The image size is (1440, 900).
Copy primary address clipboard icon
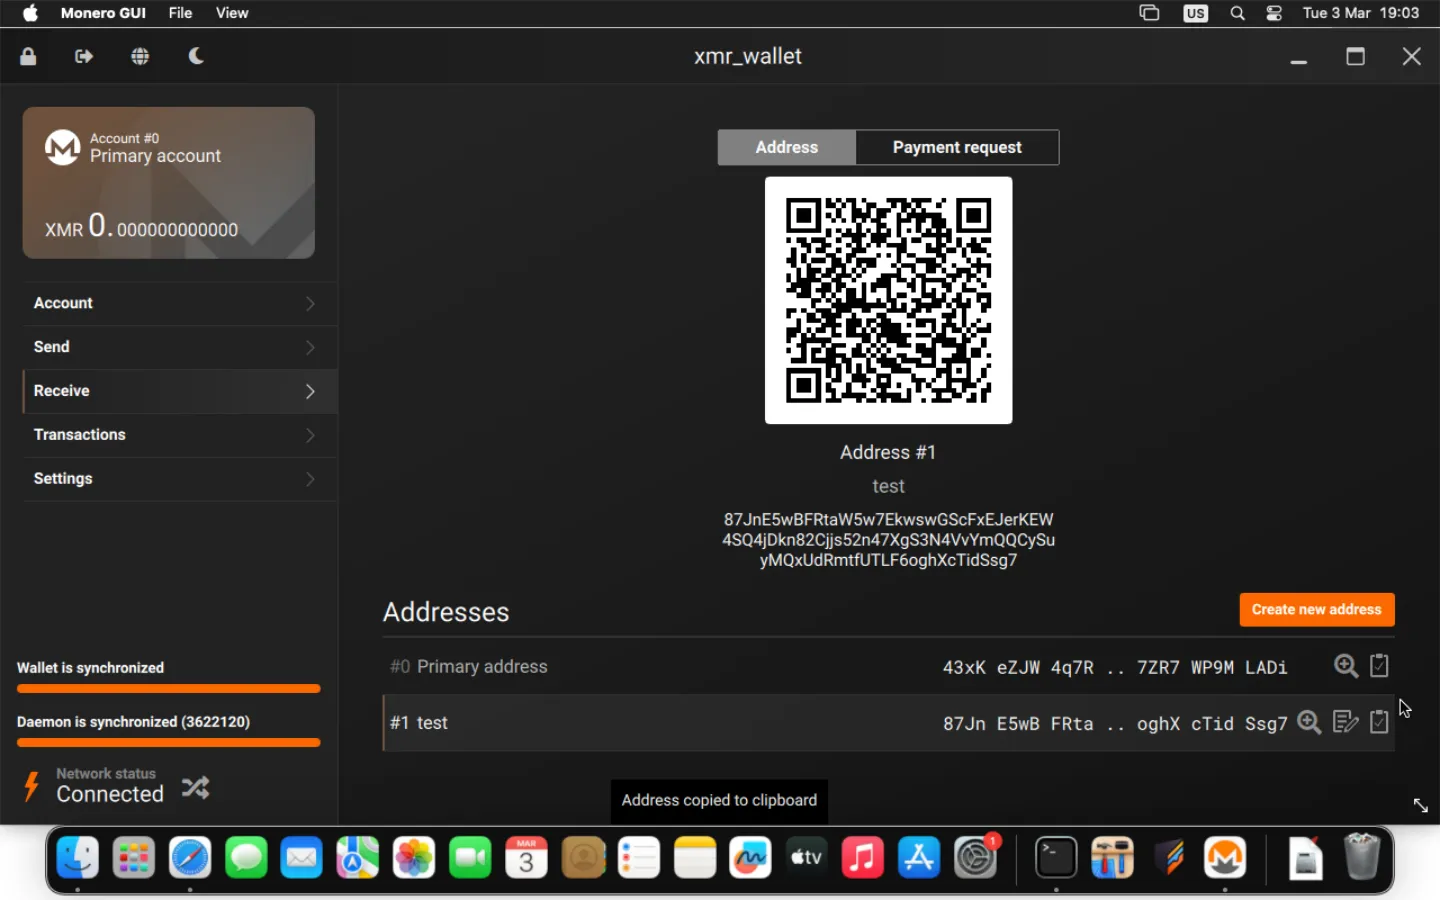pos(1380,666)
